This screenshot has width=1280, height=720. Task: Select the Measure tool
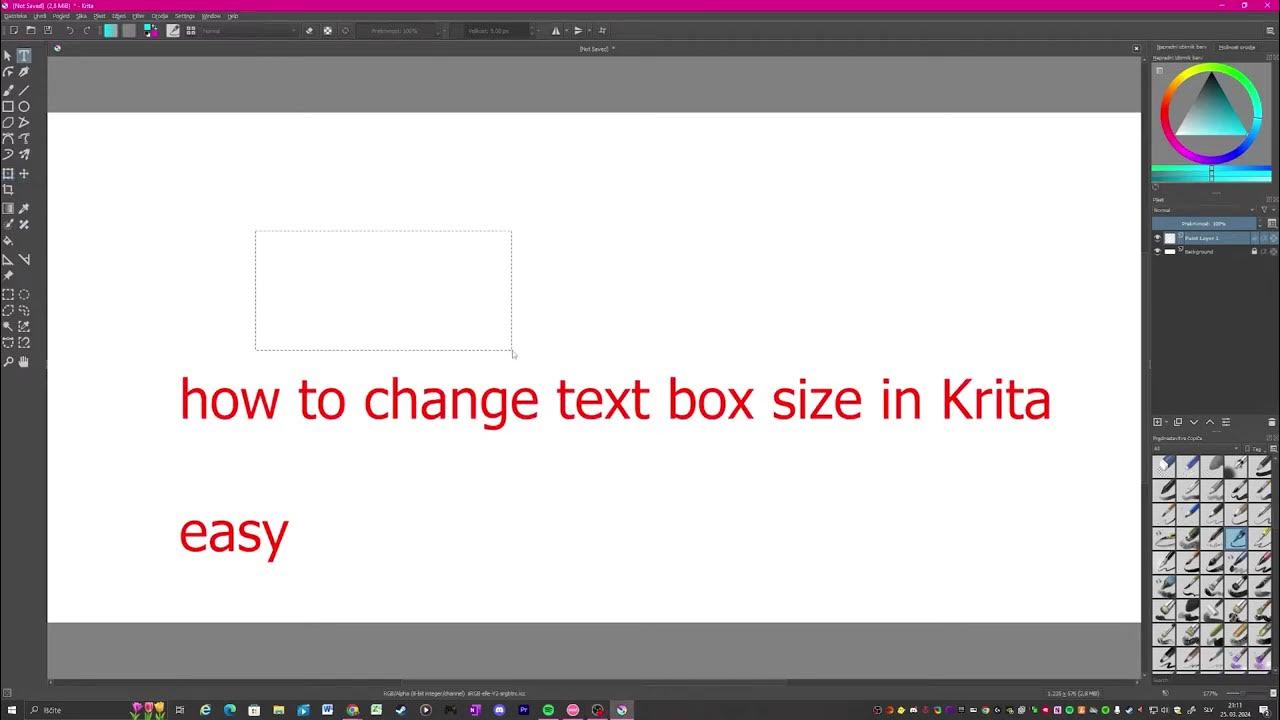click(x=24, y=259)
